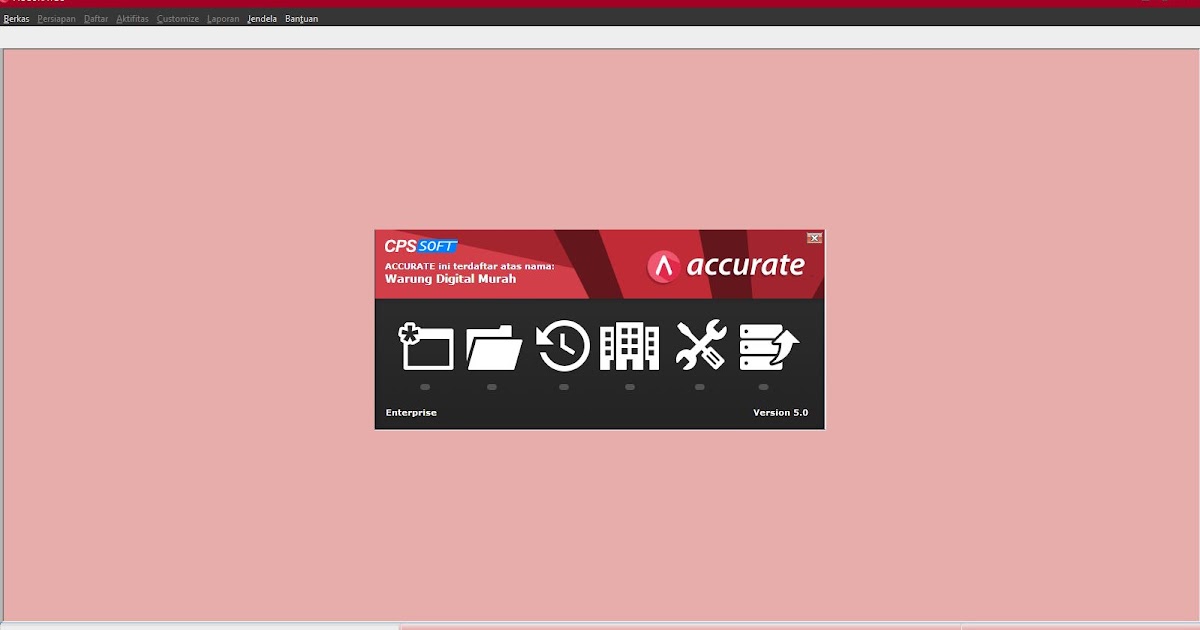Open existing database folder icon

click(x=494, y=347)
